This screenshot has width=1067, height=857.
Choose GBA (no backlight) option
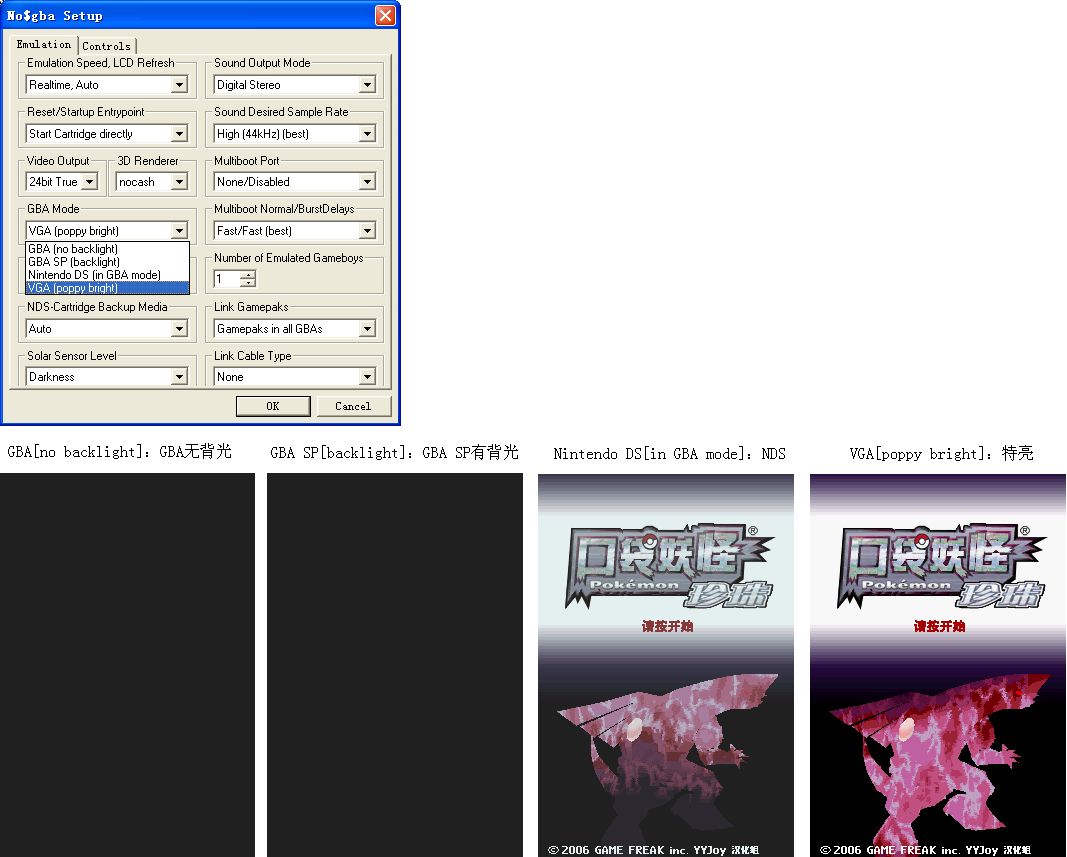(x=108, y=249)
